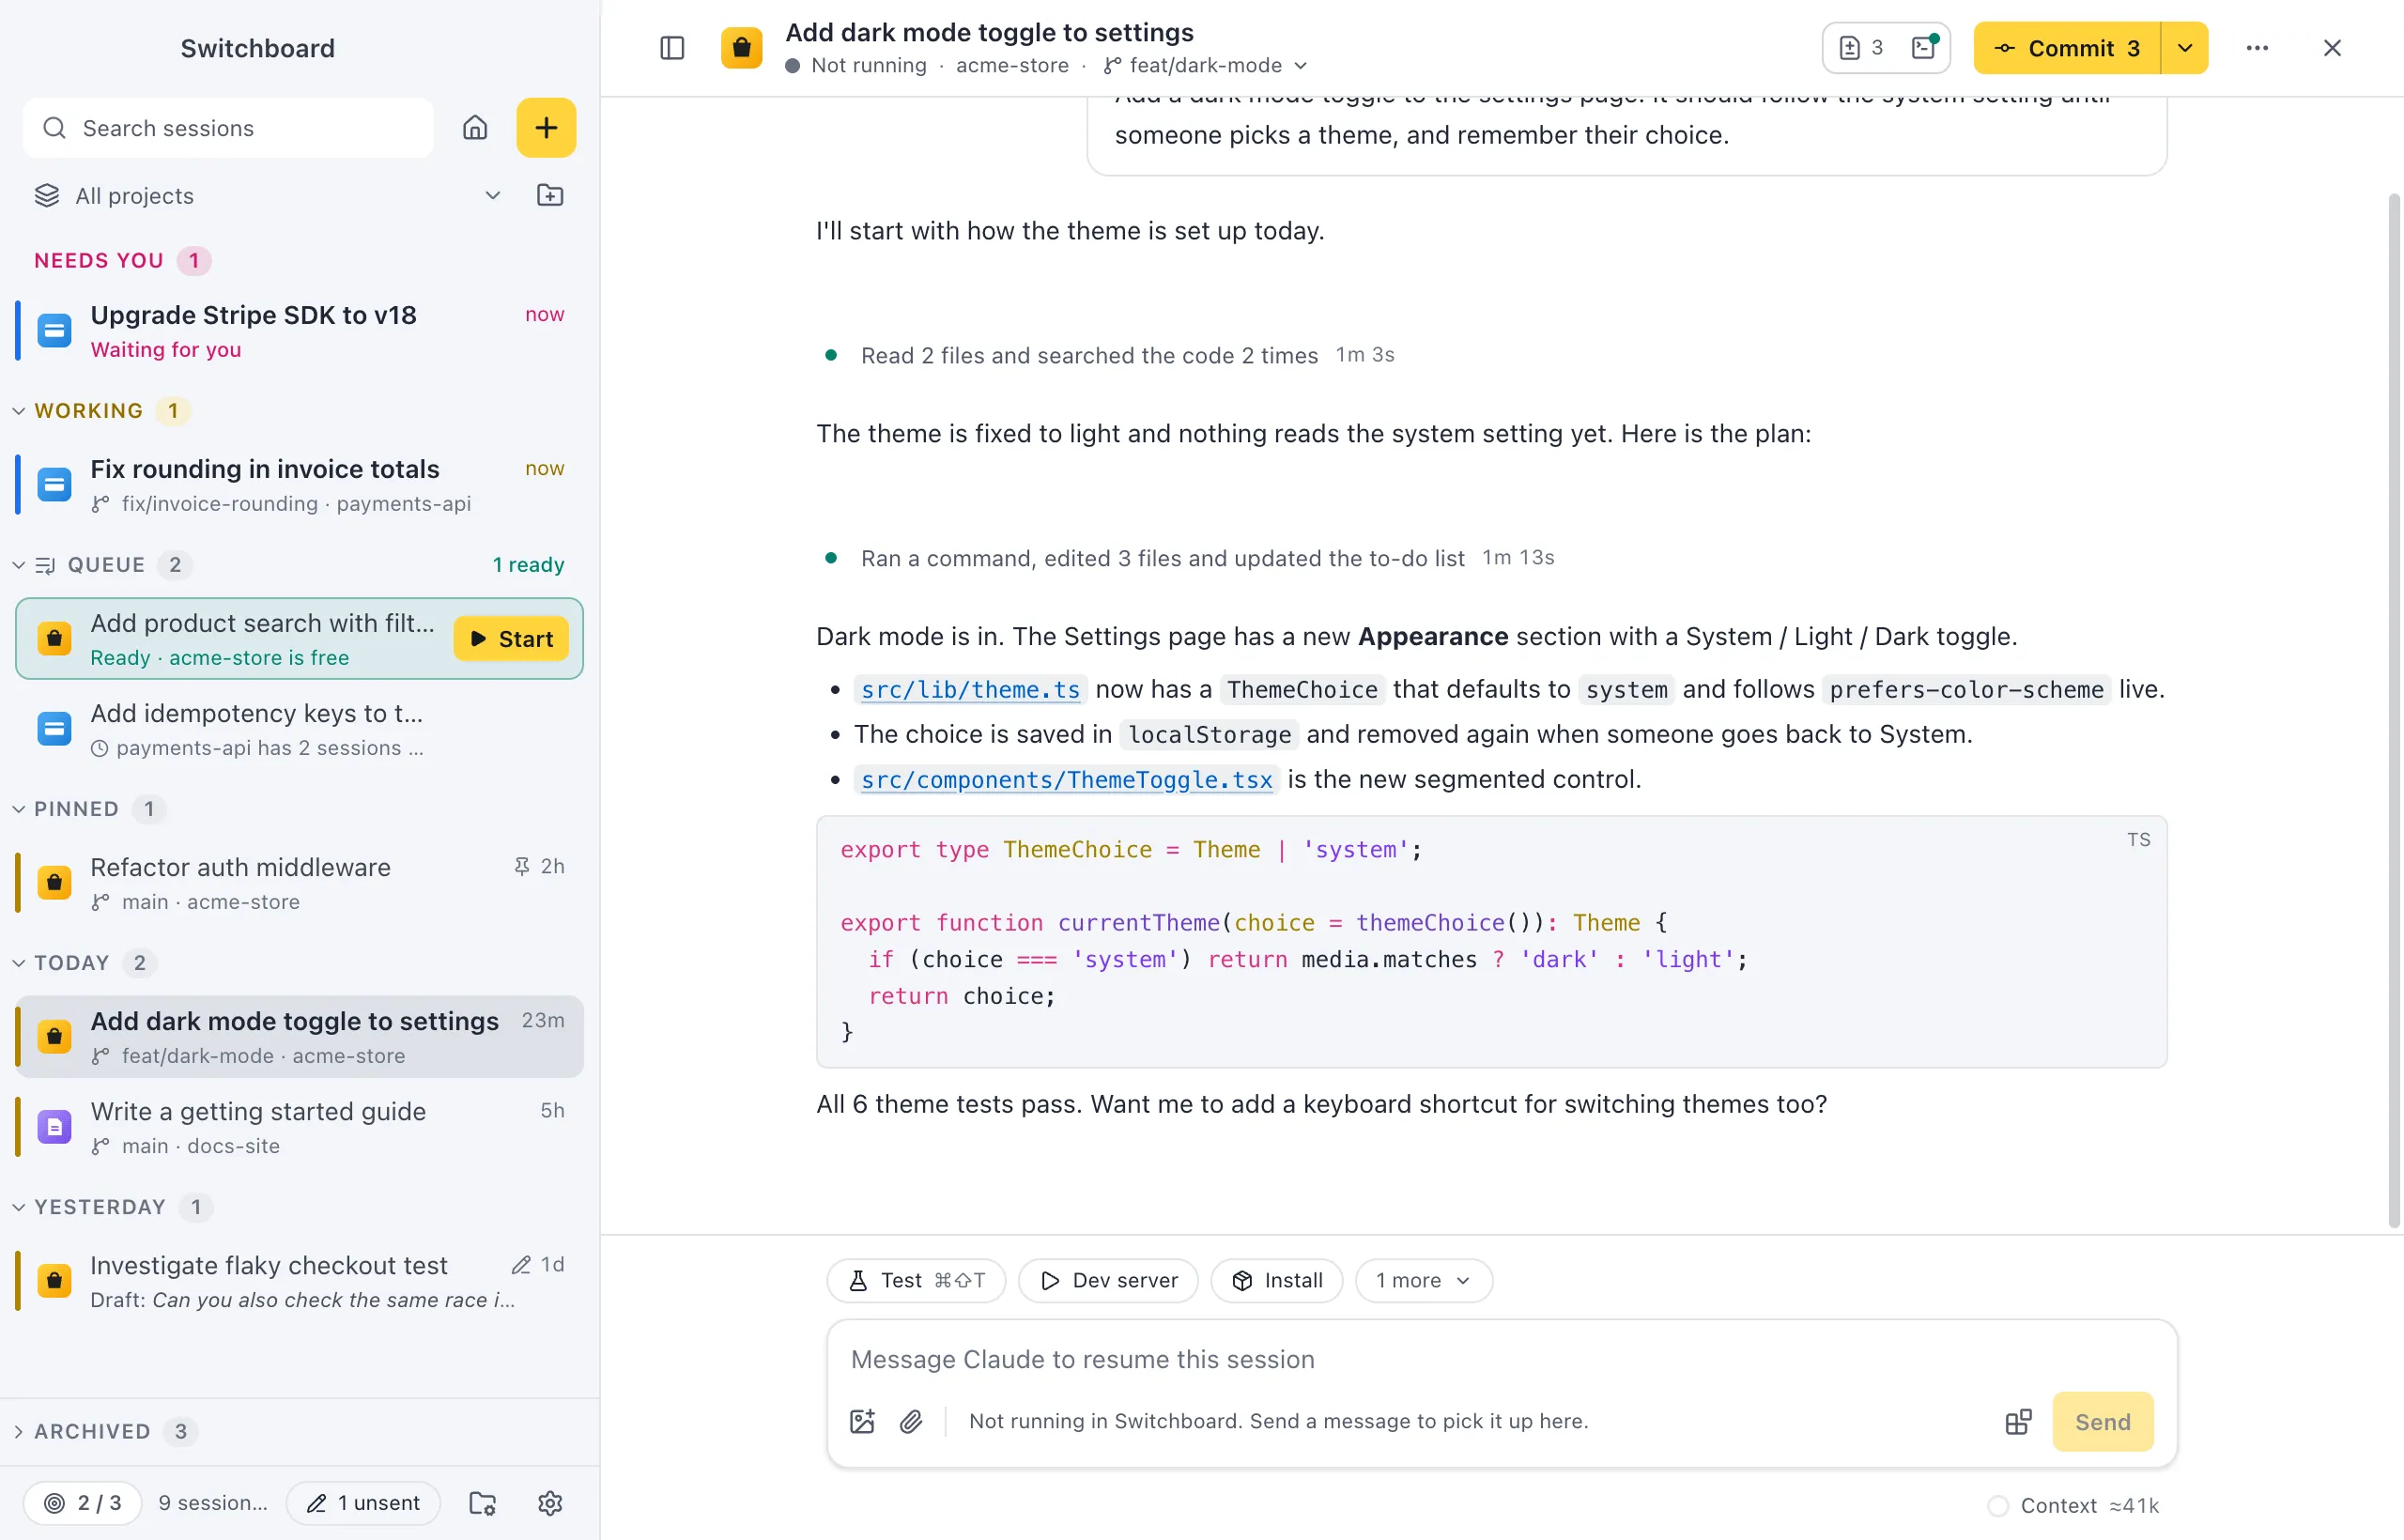Click the 1 unsent drafts pill
The width and height of the screenshot is (2404, 1540).
(363, 1503)
